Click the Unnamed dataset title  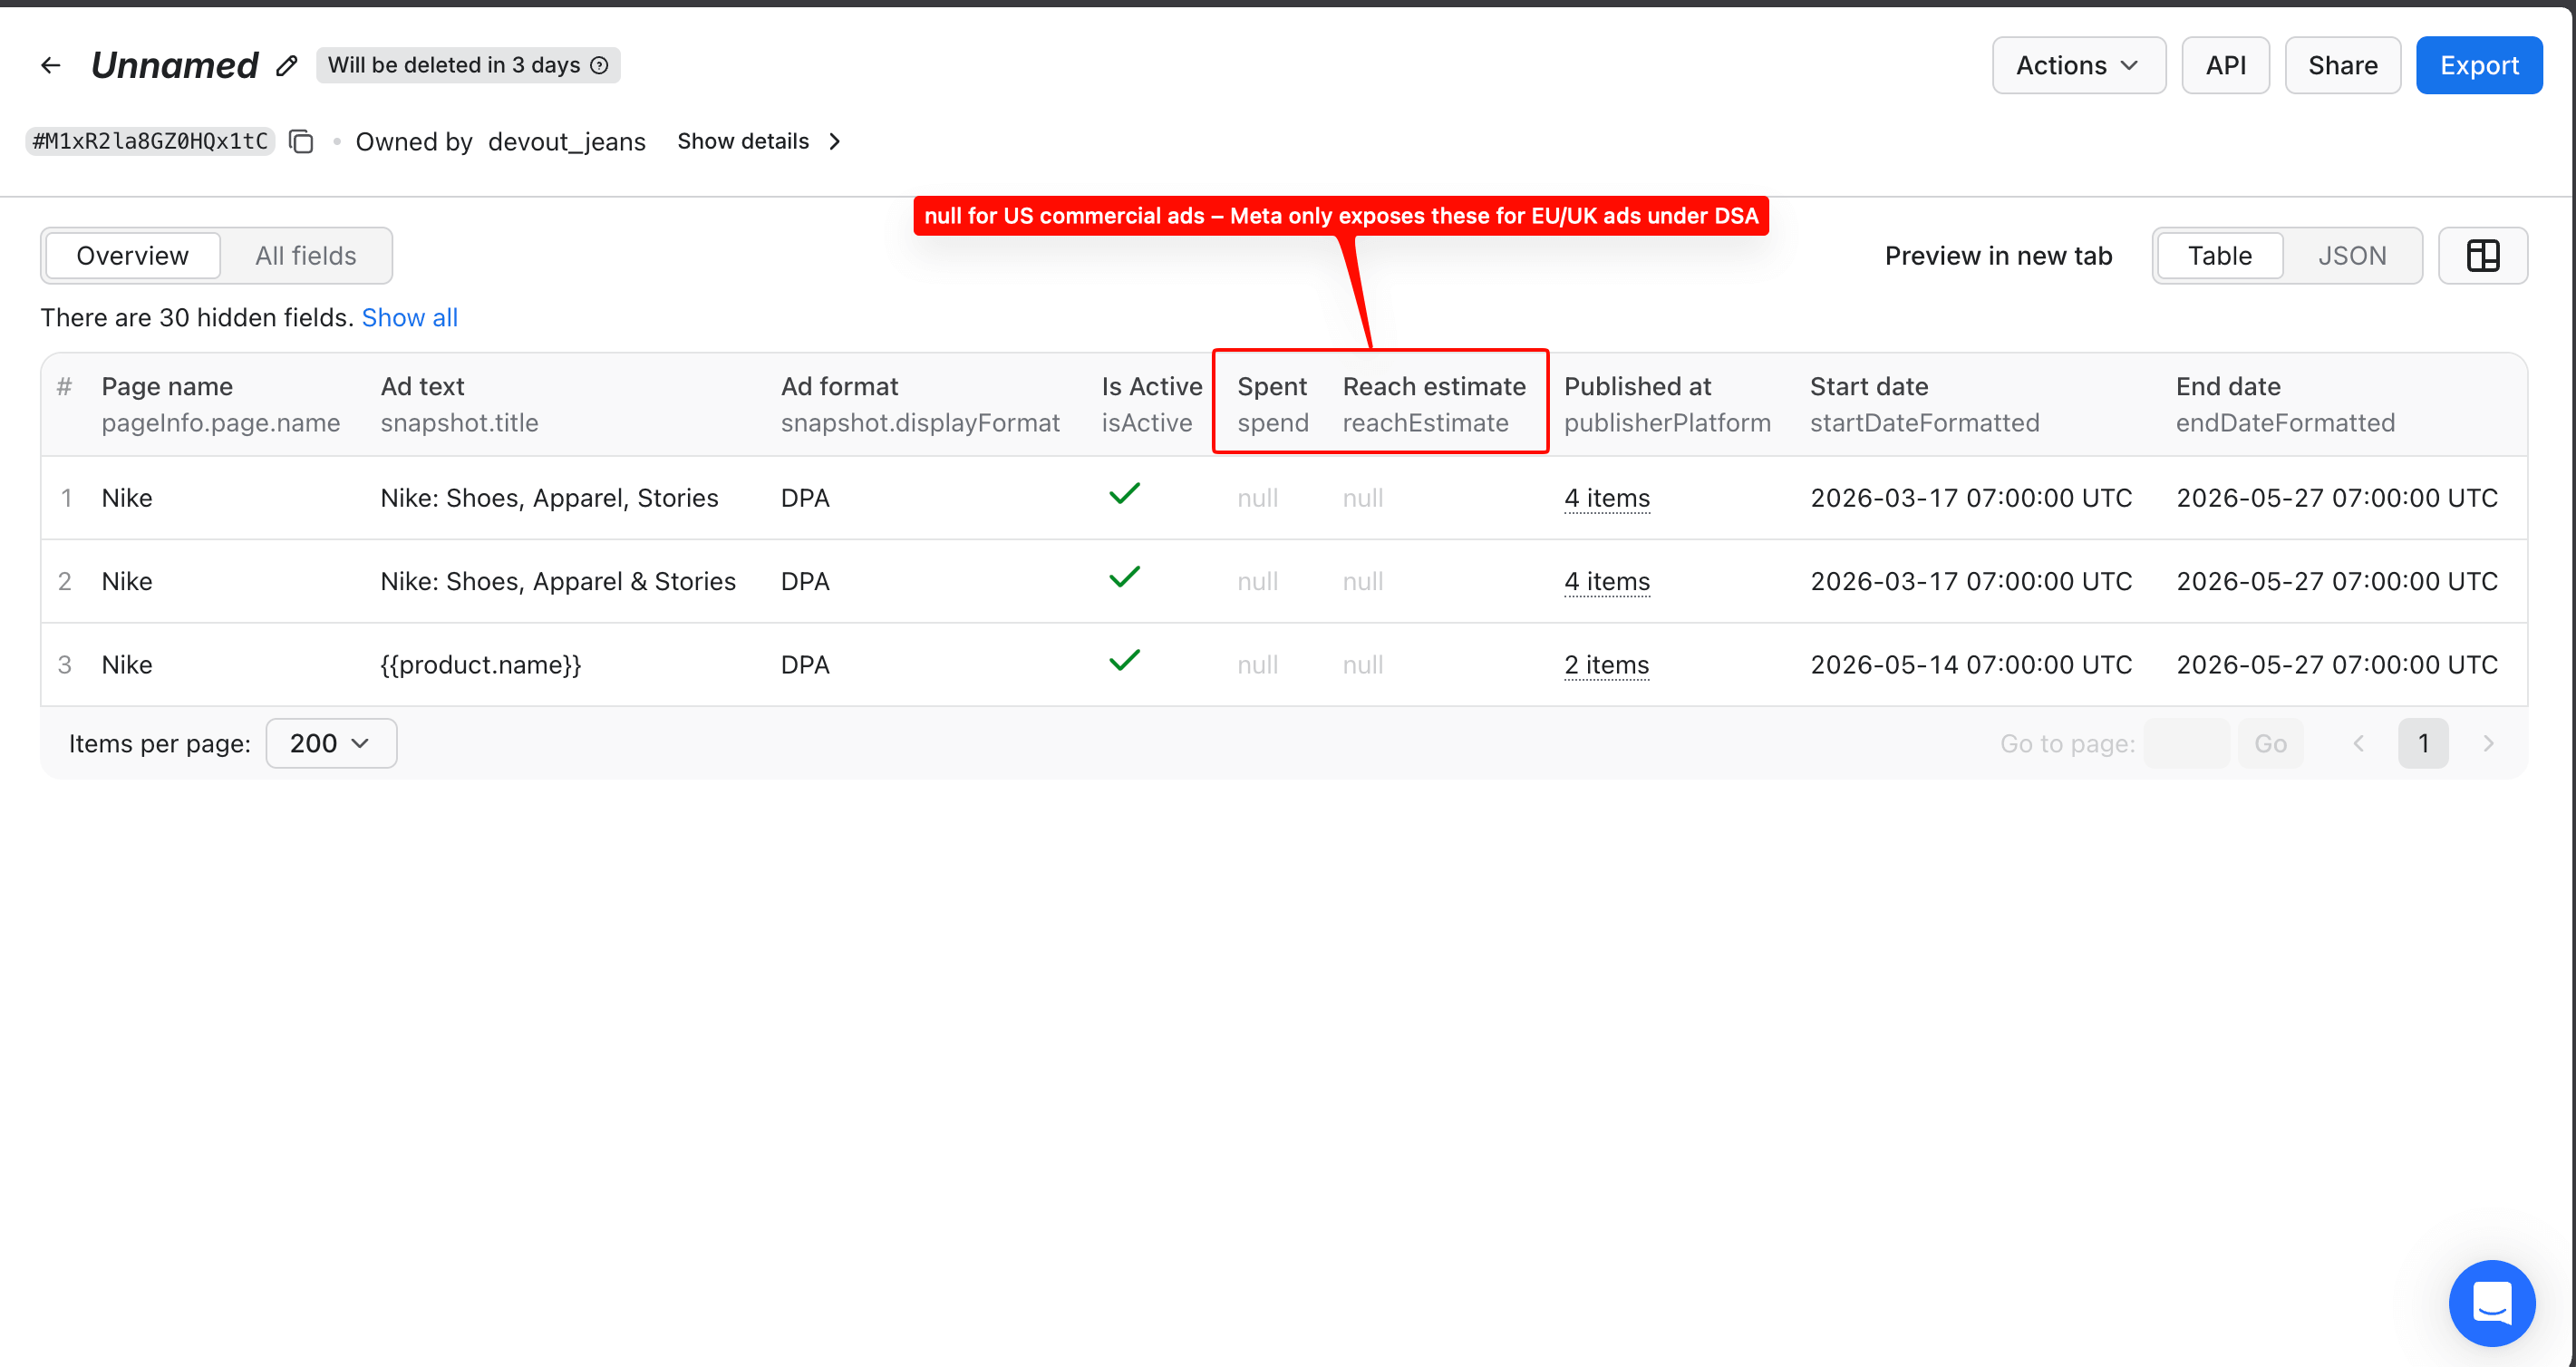coord(174,66)
